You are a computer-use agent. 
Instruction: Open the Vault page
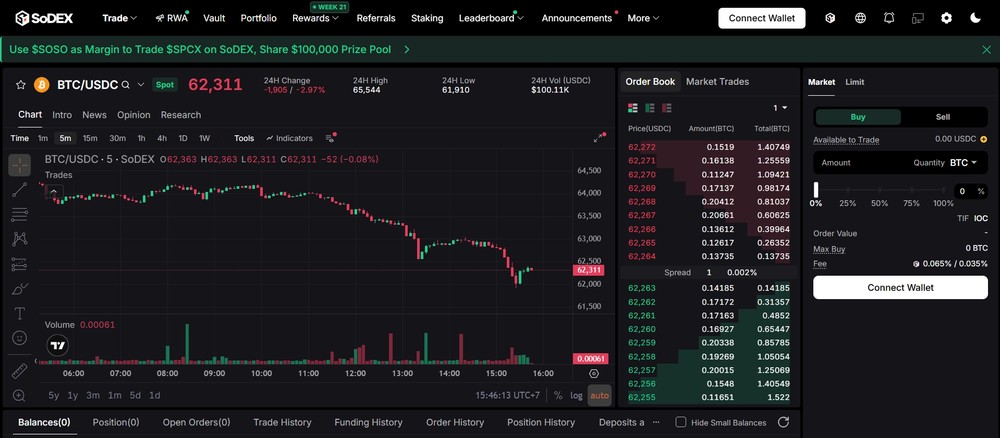tap(214, 18)
